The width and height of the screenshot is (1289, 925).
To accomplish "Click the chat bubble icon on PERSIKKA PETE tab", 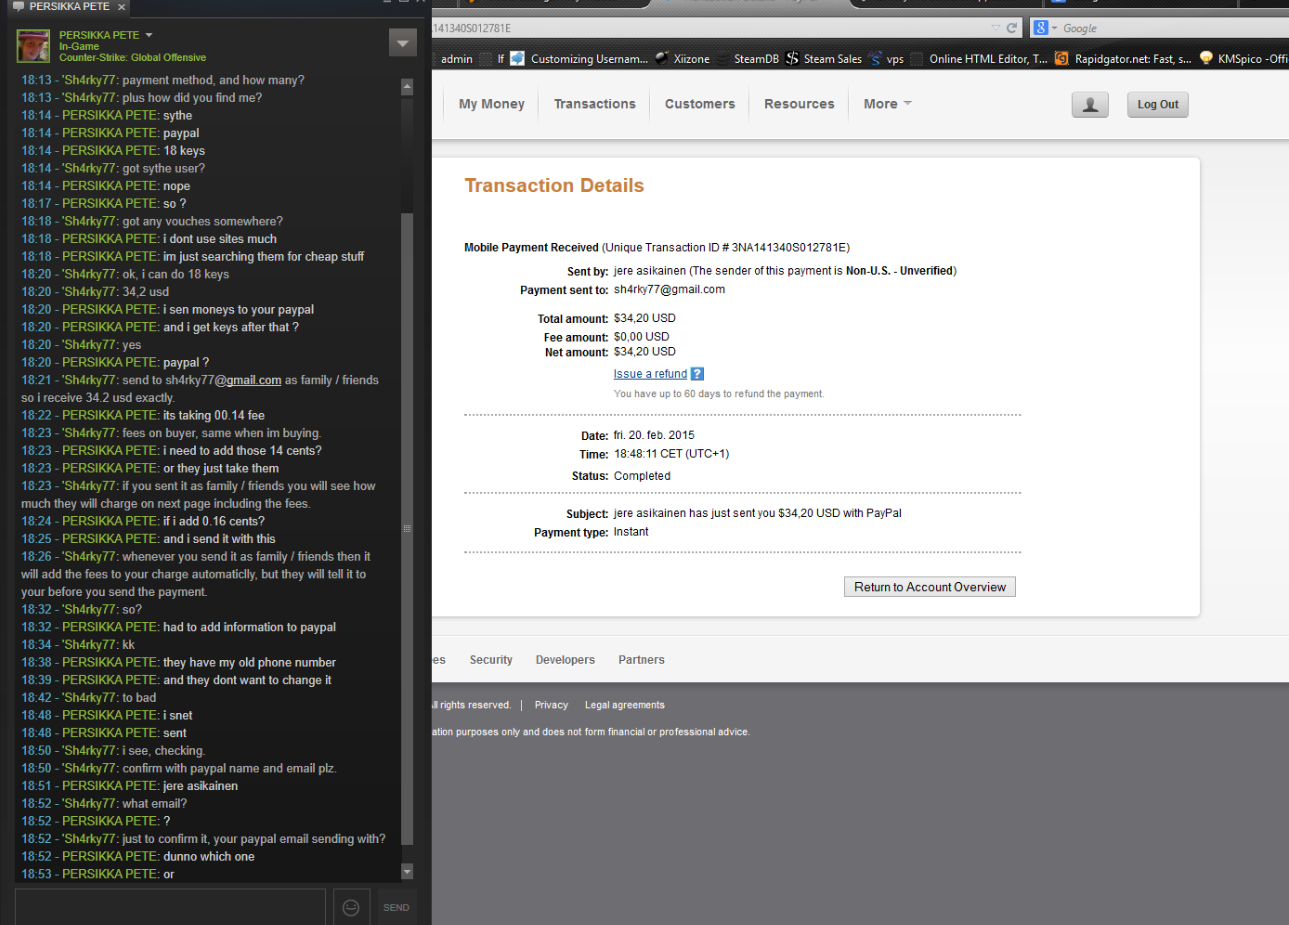I will pyautogui.click(x=18, y=6).
